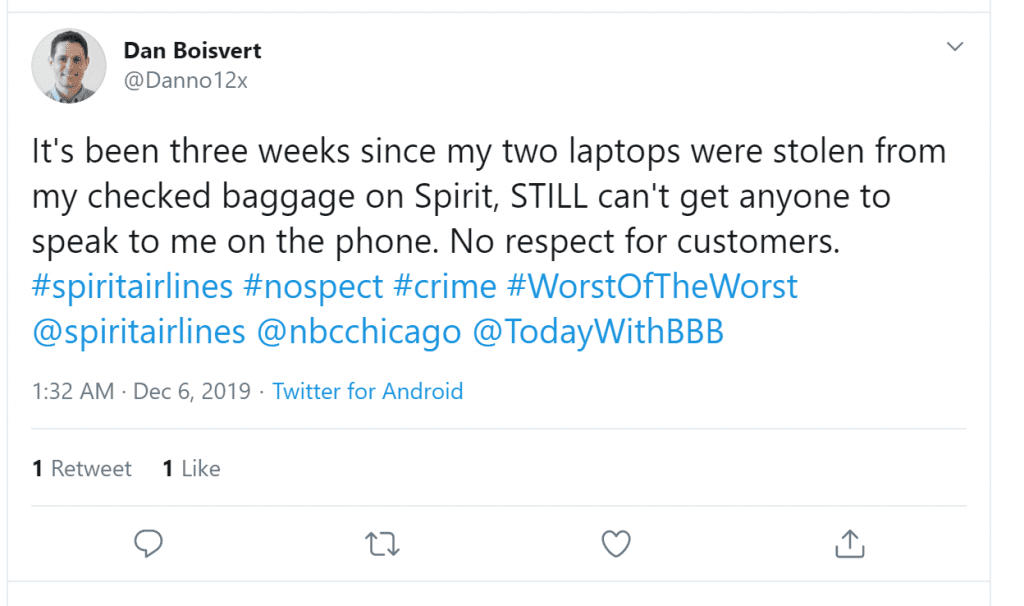Screen dimensions: 1024x606
Task: Click the share upload icon
Action: (x=850, y=543)
